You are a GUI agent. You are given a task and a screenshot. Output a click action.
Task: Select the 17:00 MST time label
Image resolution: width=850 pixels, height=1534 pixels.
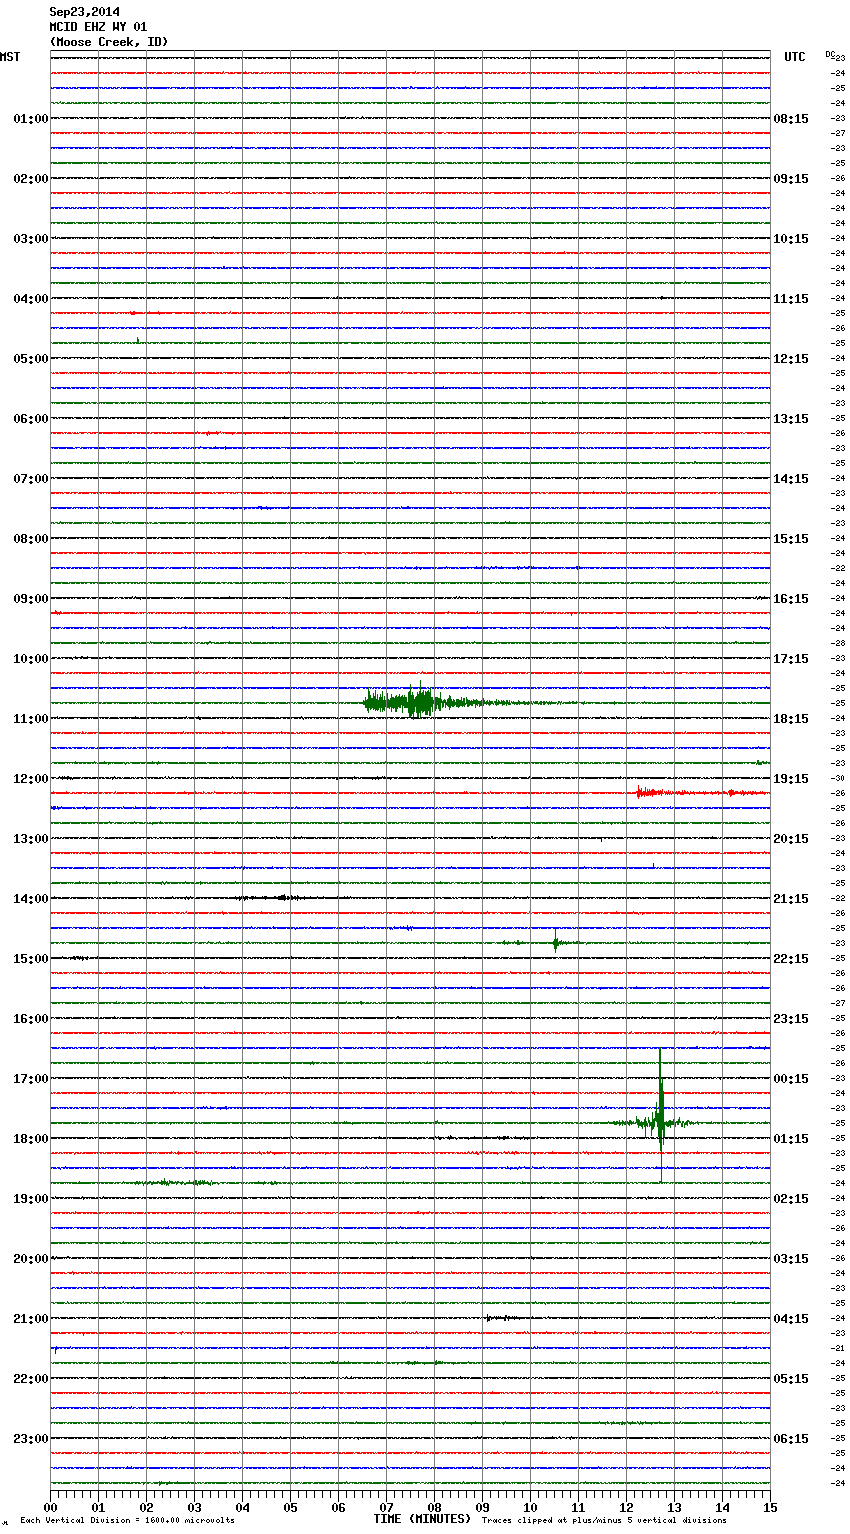(31, 1079)
